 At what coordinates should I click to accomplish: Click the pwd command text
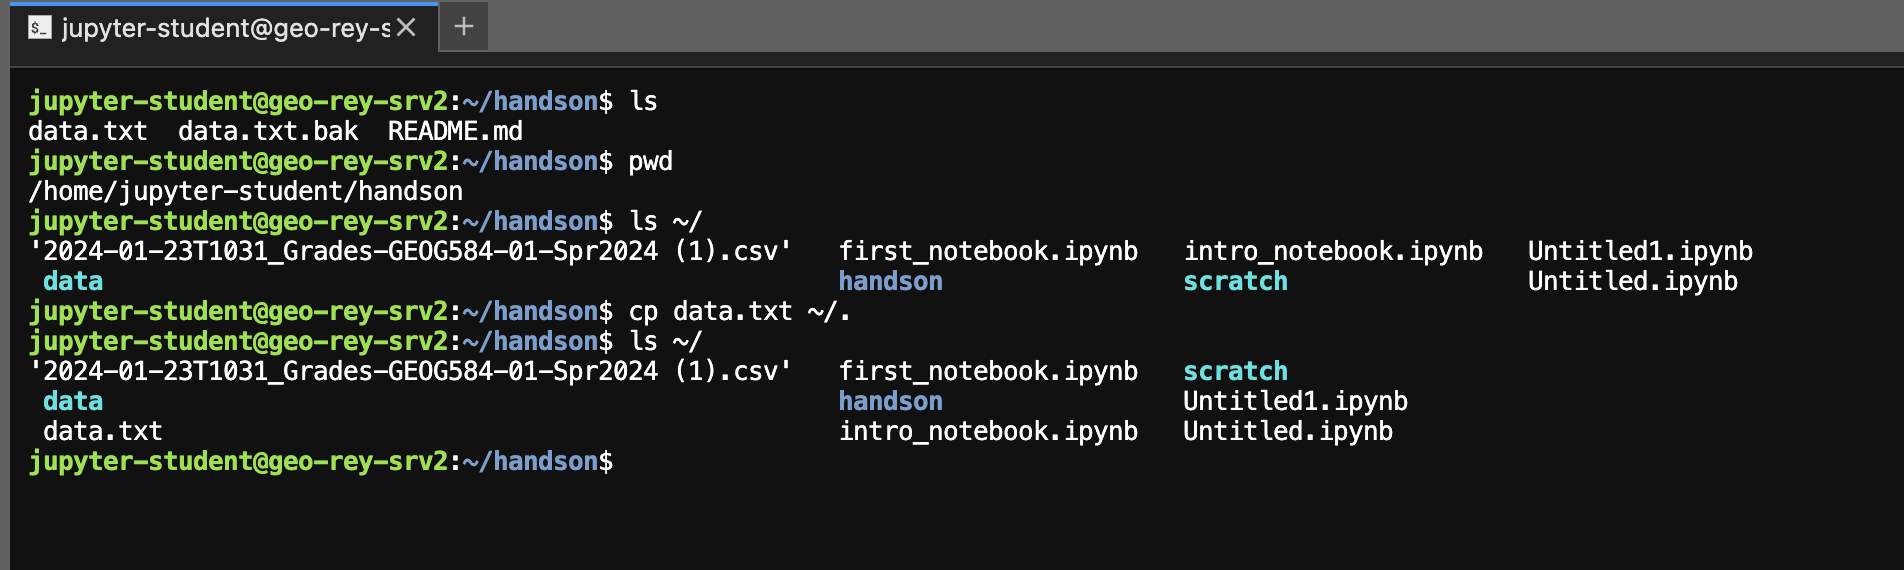click(650, 161)
